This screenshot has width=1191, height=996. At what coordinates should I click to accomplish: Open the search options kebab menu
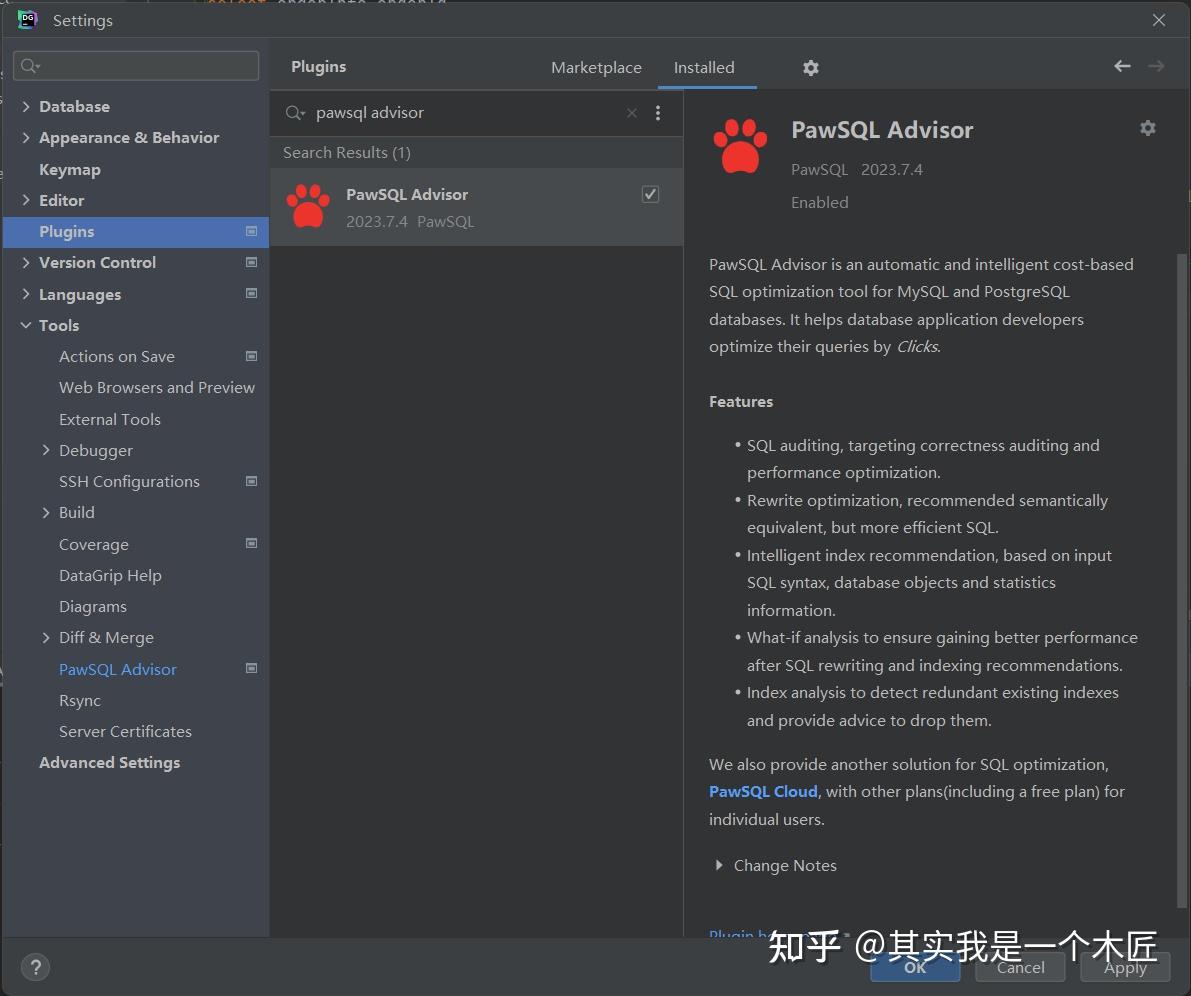point(659,113)
